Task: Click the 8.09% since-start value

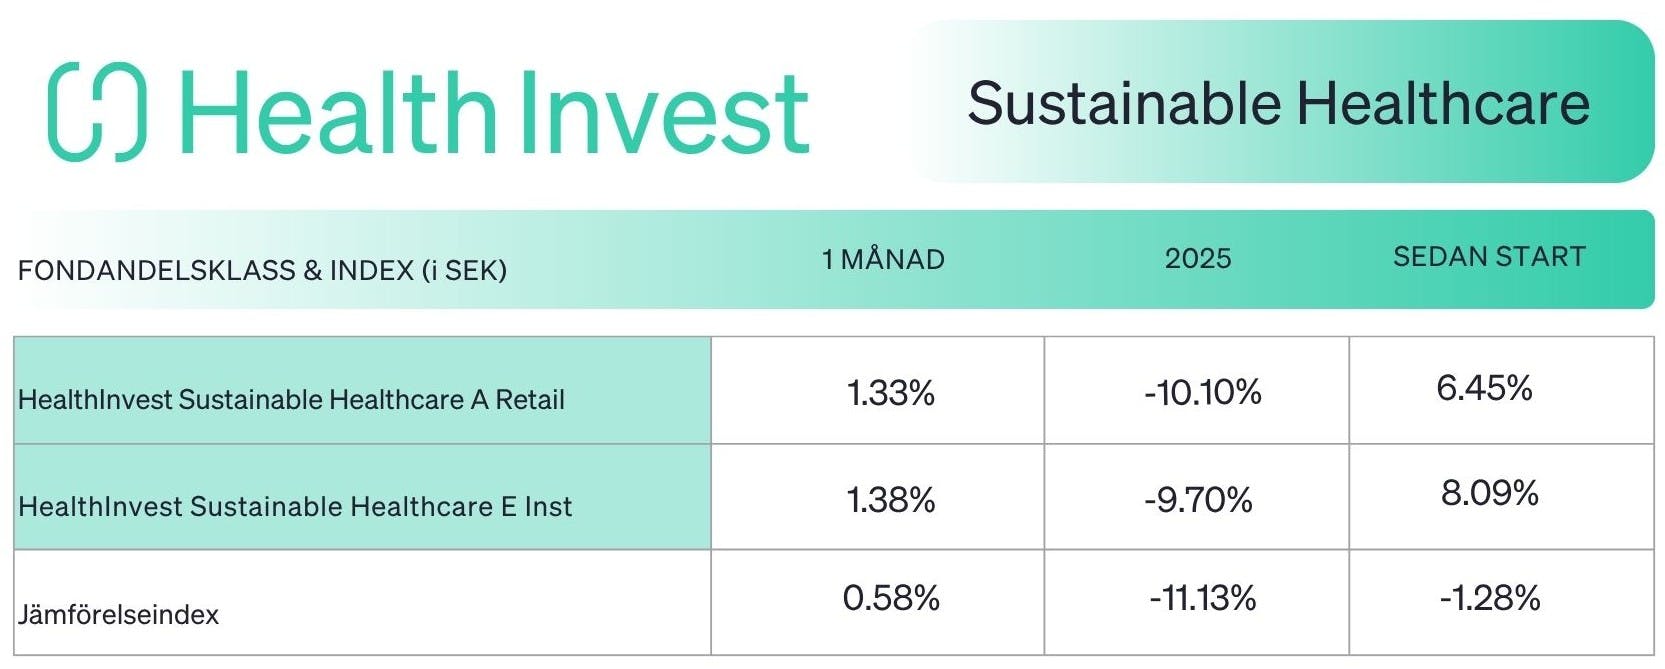Action: click(1489, 493)
